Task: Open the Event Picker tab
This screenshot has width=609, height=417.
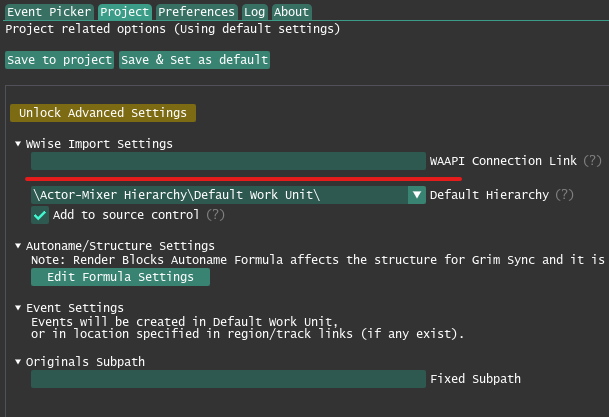Action: tap(49, 12)
